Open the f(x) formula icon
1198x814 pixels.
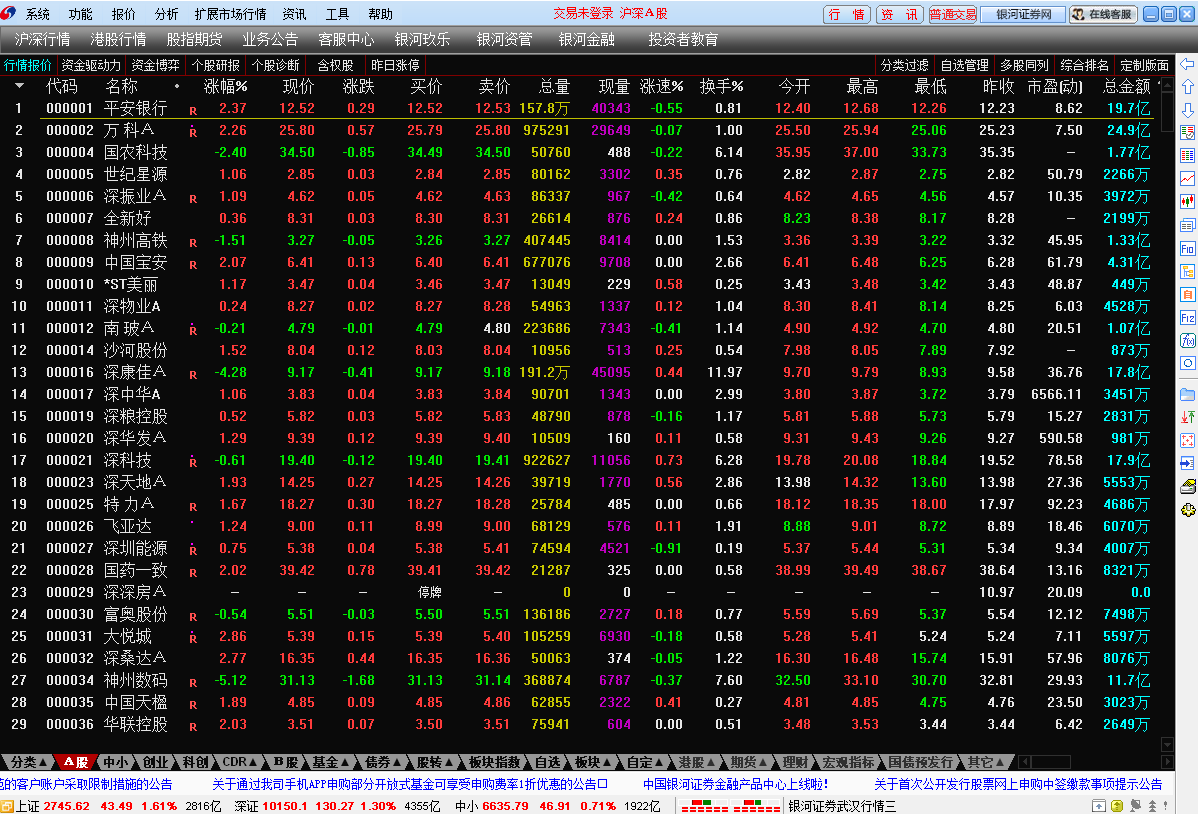coord(1187,340)
